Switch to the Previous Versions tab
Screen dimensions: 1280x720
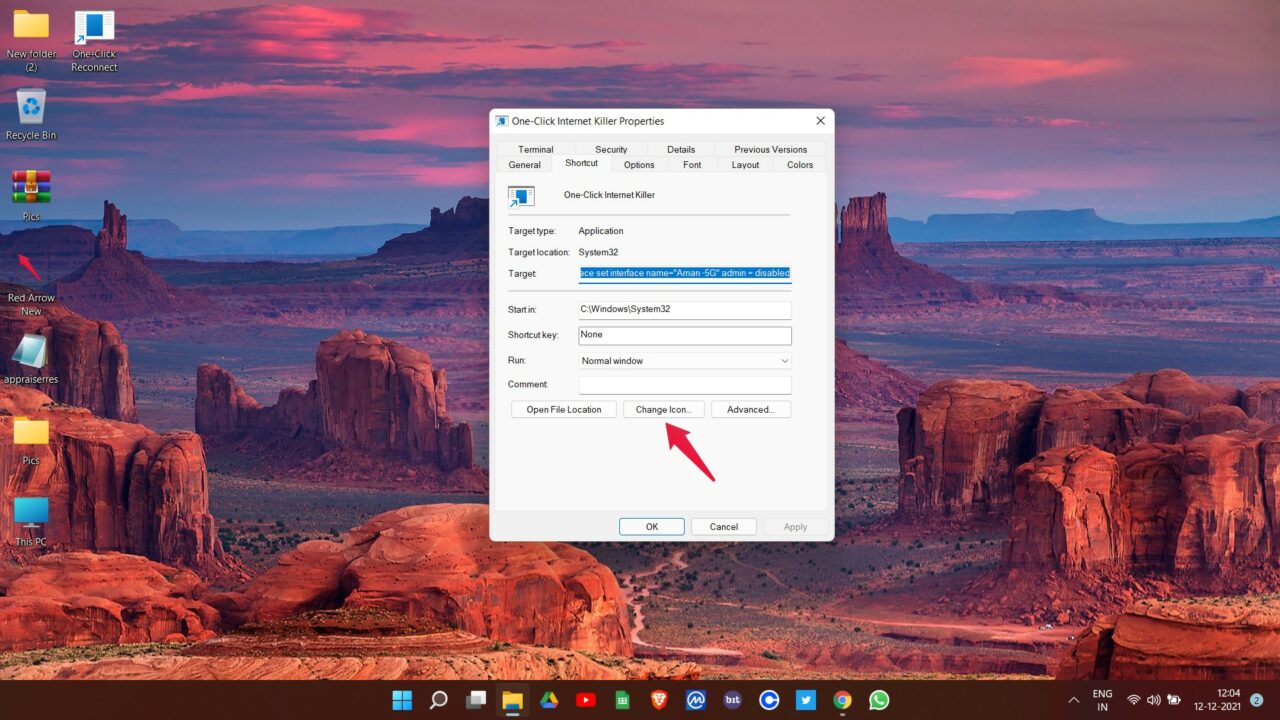770,150
